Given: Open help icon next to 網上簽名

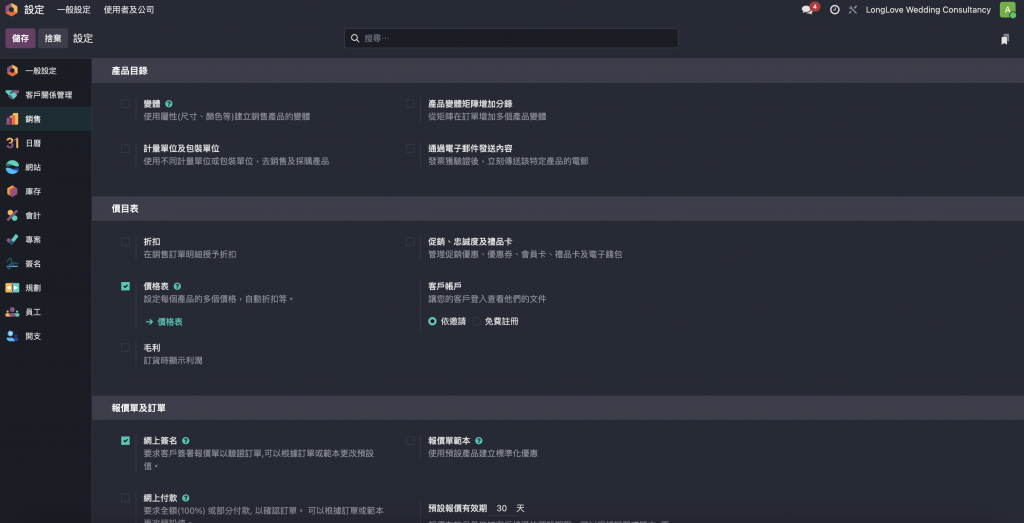Looking at the screenshot, I should [x=185, y=441].
